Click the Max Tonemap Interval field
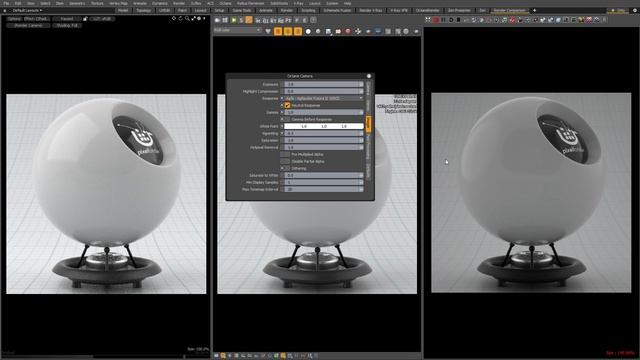This screenshot has width=640, height=360. coord(324,189)
